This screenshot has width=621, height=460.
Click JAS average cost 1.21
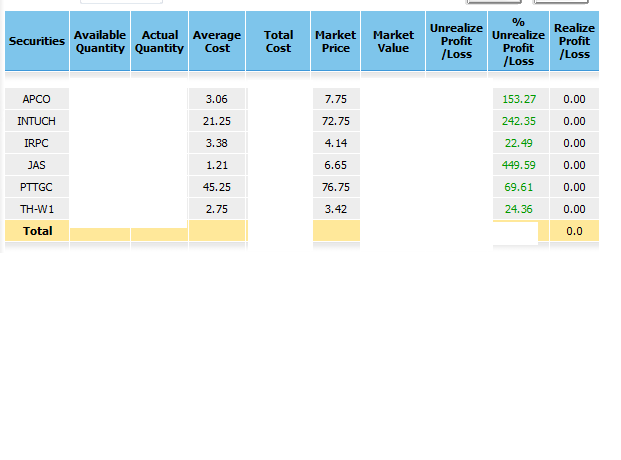[x=217, y=165]
